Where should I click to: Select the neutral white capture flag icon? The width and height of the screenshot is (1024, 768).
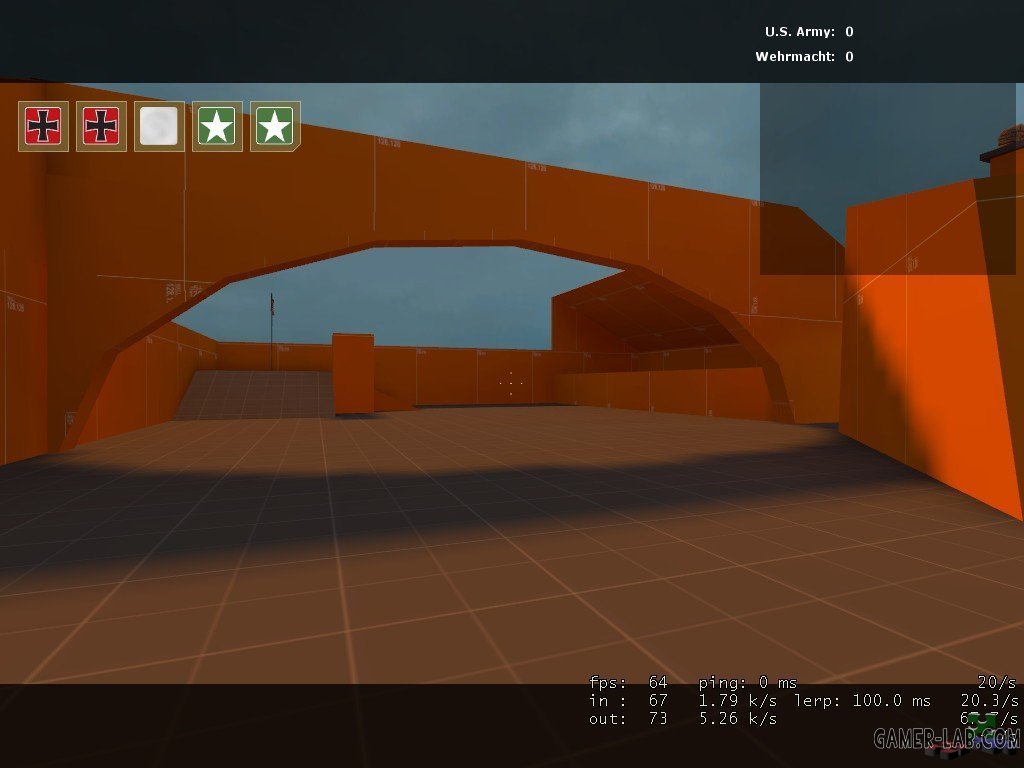coord(159,126)
